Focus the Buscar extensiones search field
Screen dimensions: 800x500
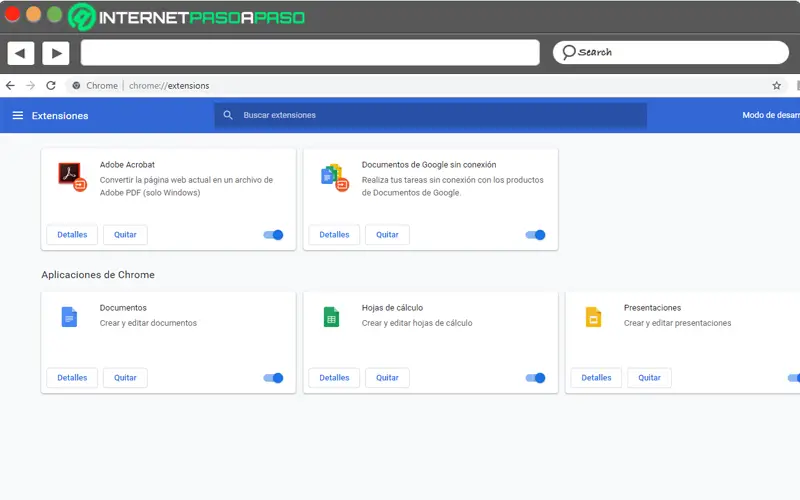431,115
